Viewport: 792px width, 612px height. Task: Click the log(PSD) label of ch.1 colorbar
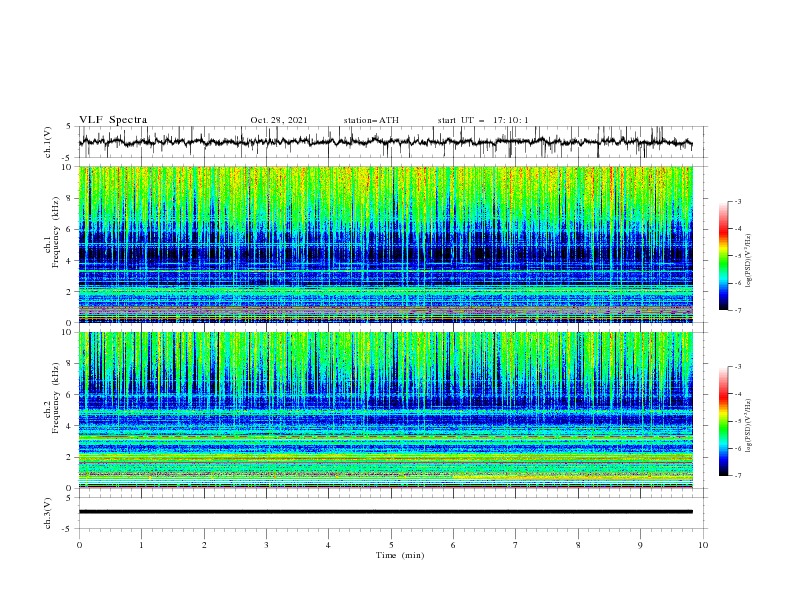click(x=748, y=261)
